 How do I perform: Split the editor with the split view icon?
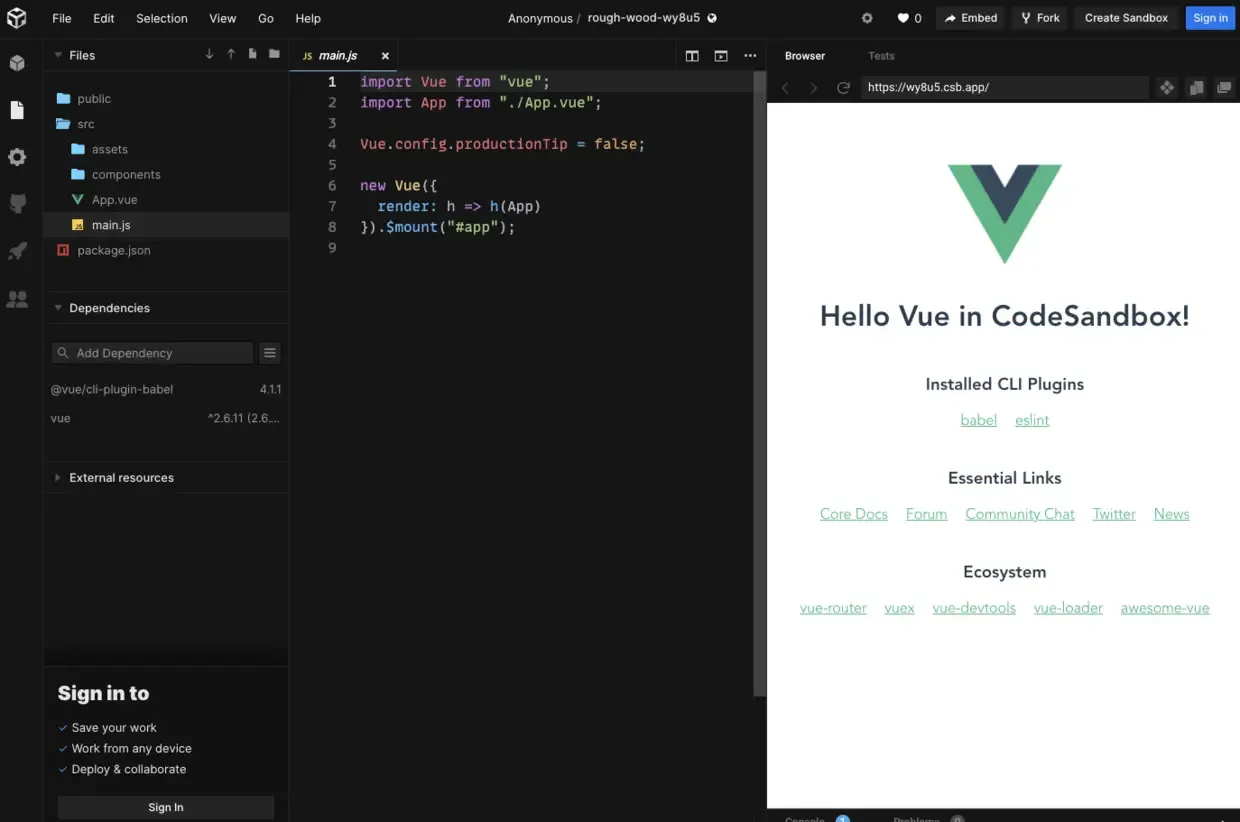click(692, 56)
